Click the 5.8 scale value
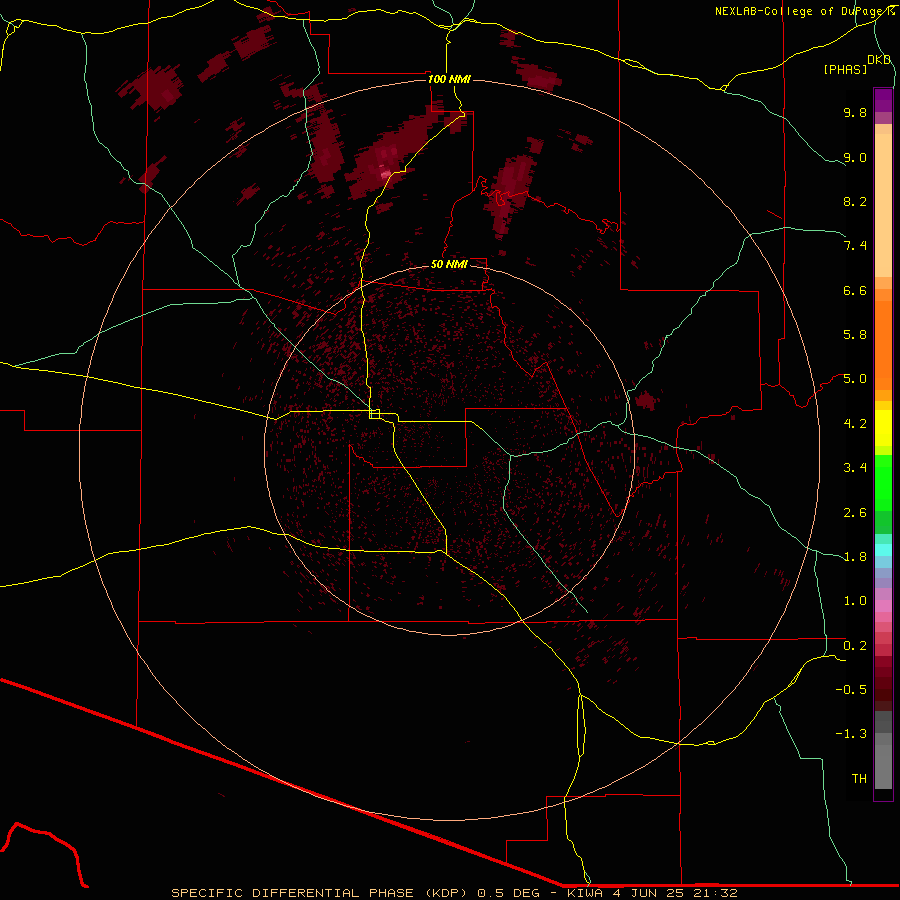The image size is (900, 900). 855,334
